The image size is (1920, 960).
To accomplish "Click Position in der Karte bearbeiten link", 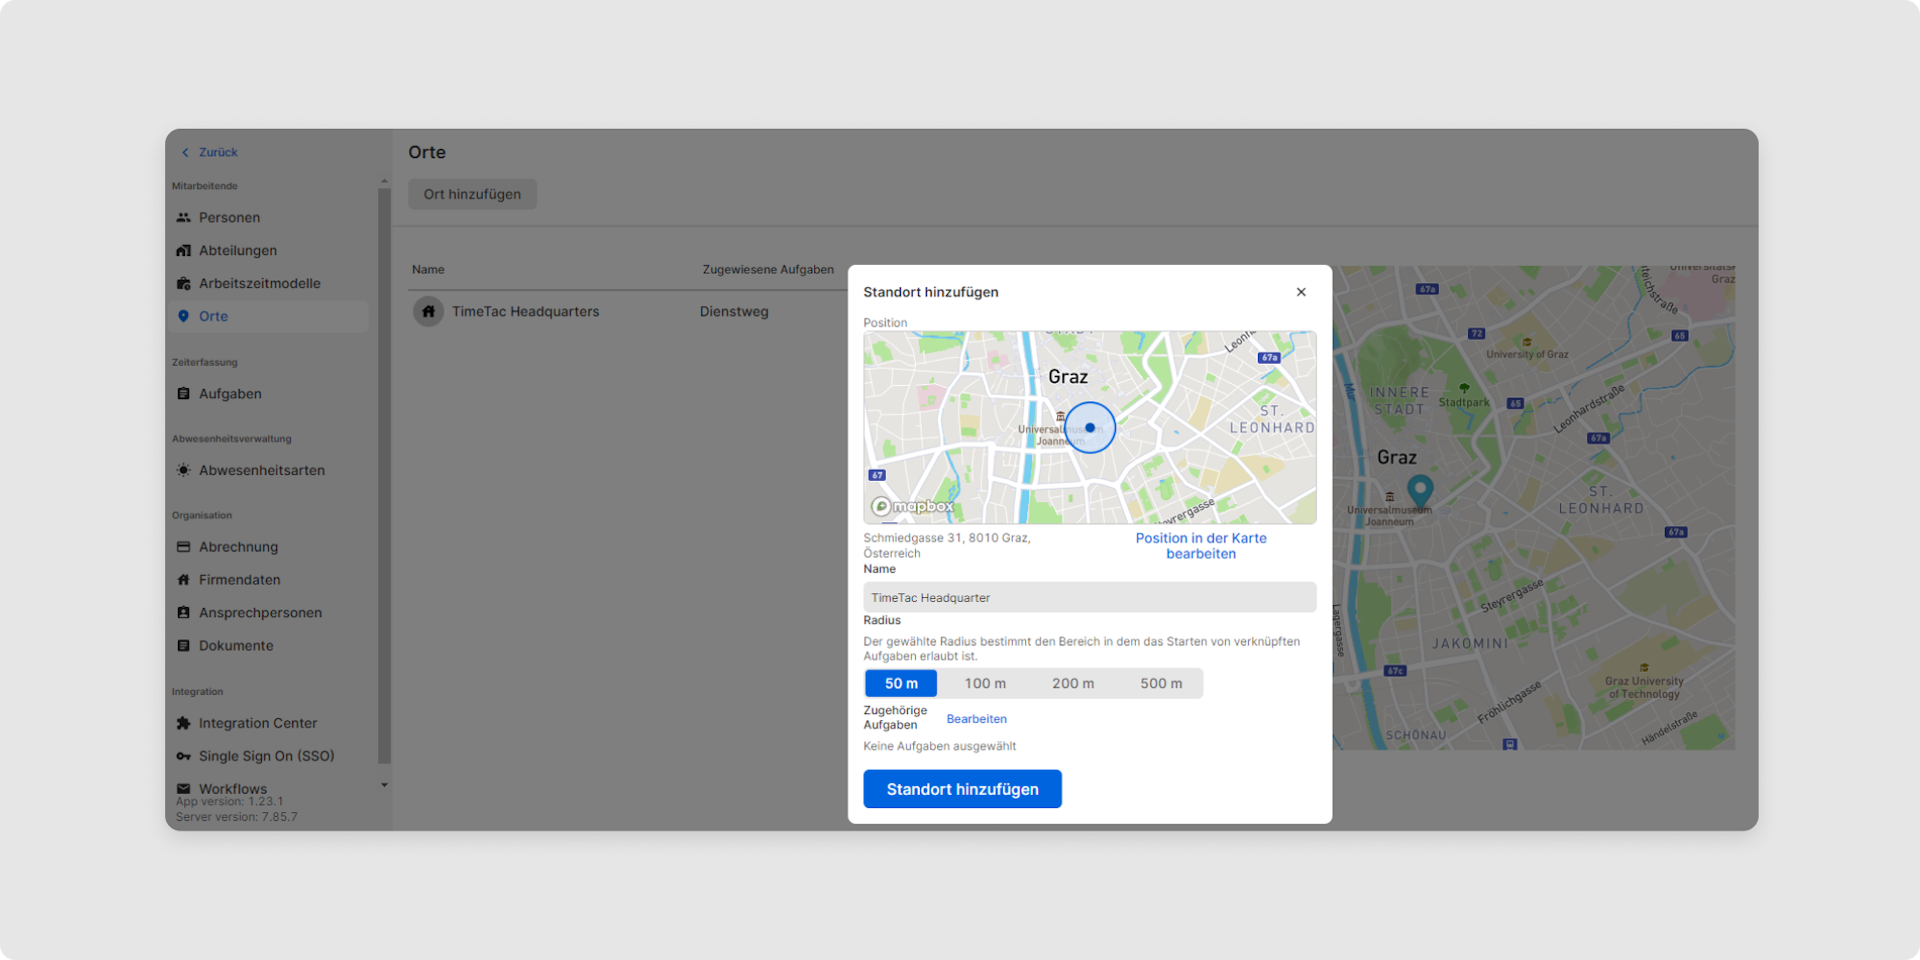I will click(1201, 546).
